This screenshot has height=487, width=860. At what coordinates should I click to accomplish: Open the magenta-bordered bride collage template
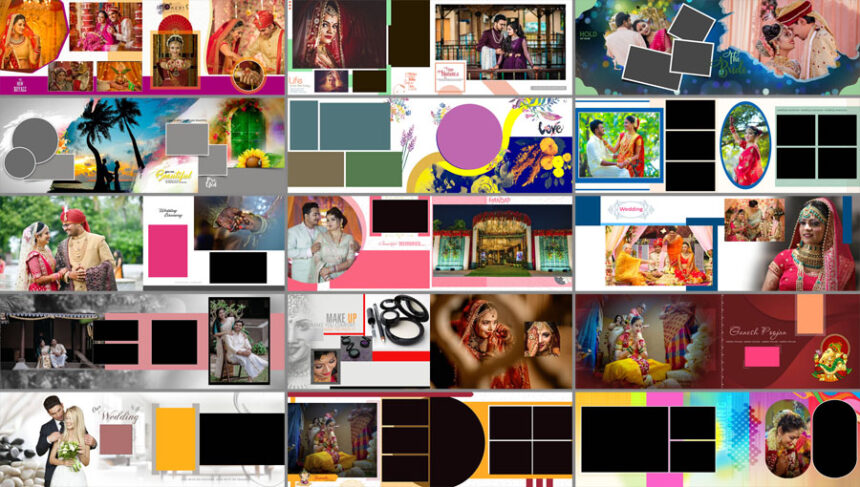(x=143, y=47)
